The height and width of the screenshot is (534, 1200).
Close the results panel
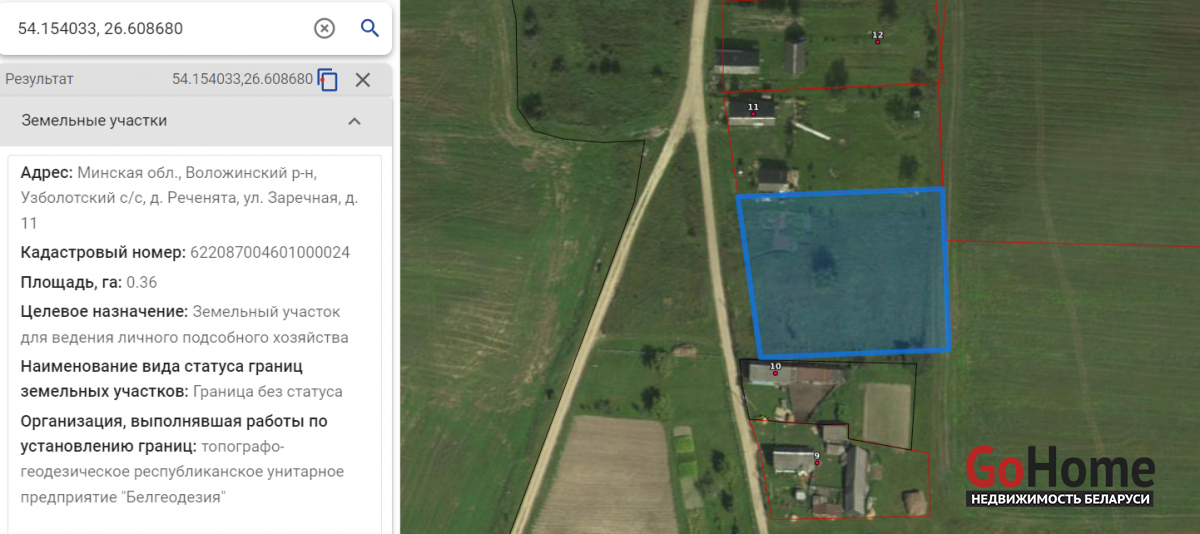(x=363, y=80)
